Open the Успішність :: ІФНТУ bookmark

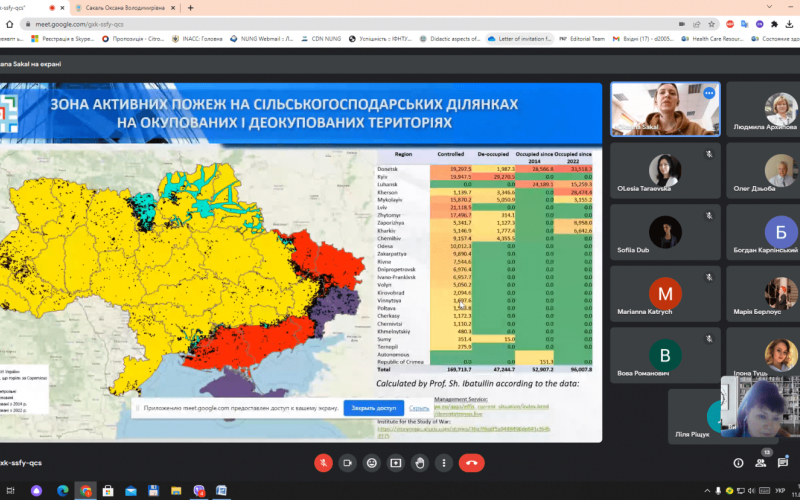[380, 39]
